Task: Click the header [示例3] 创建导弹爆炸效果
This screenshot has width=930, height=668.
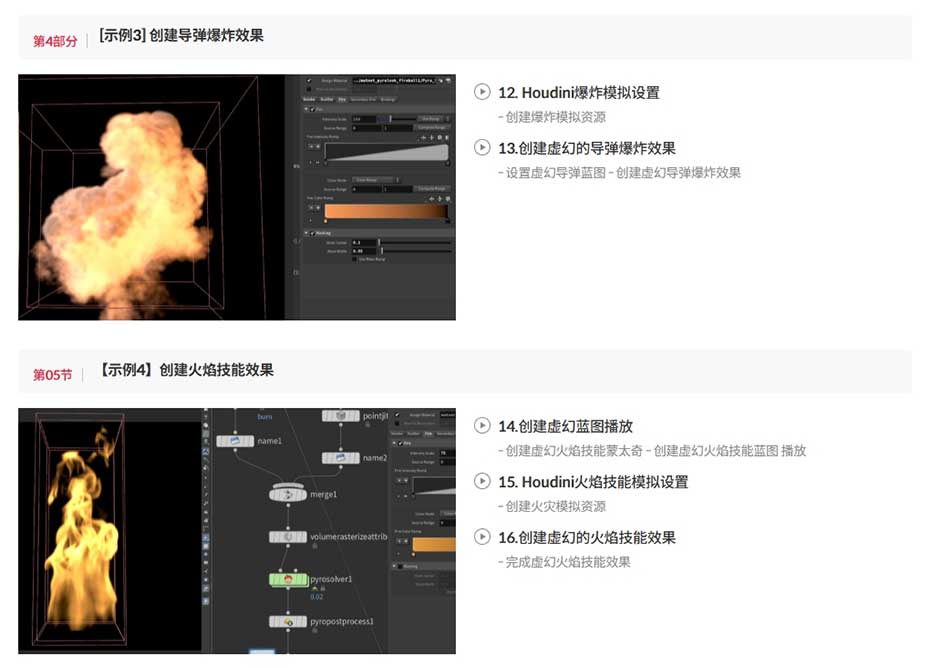Action: [x=181, y=36]
